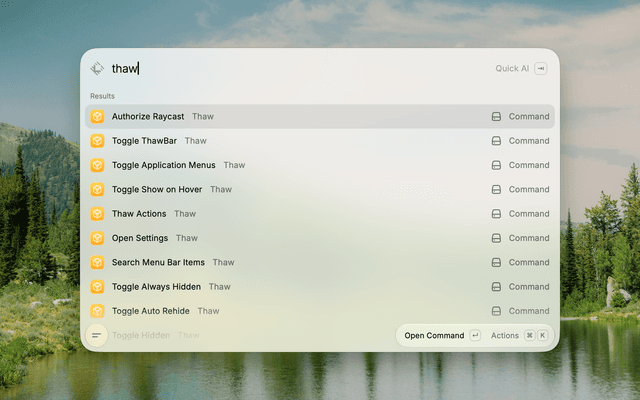The height and width of the screenshot is (400, 640).
Task: Click the Thaw icon next to Toggle Application Menus
Action: 97,165
